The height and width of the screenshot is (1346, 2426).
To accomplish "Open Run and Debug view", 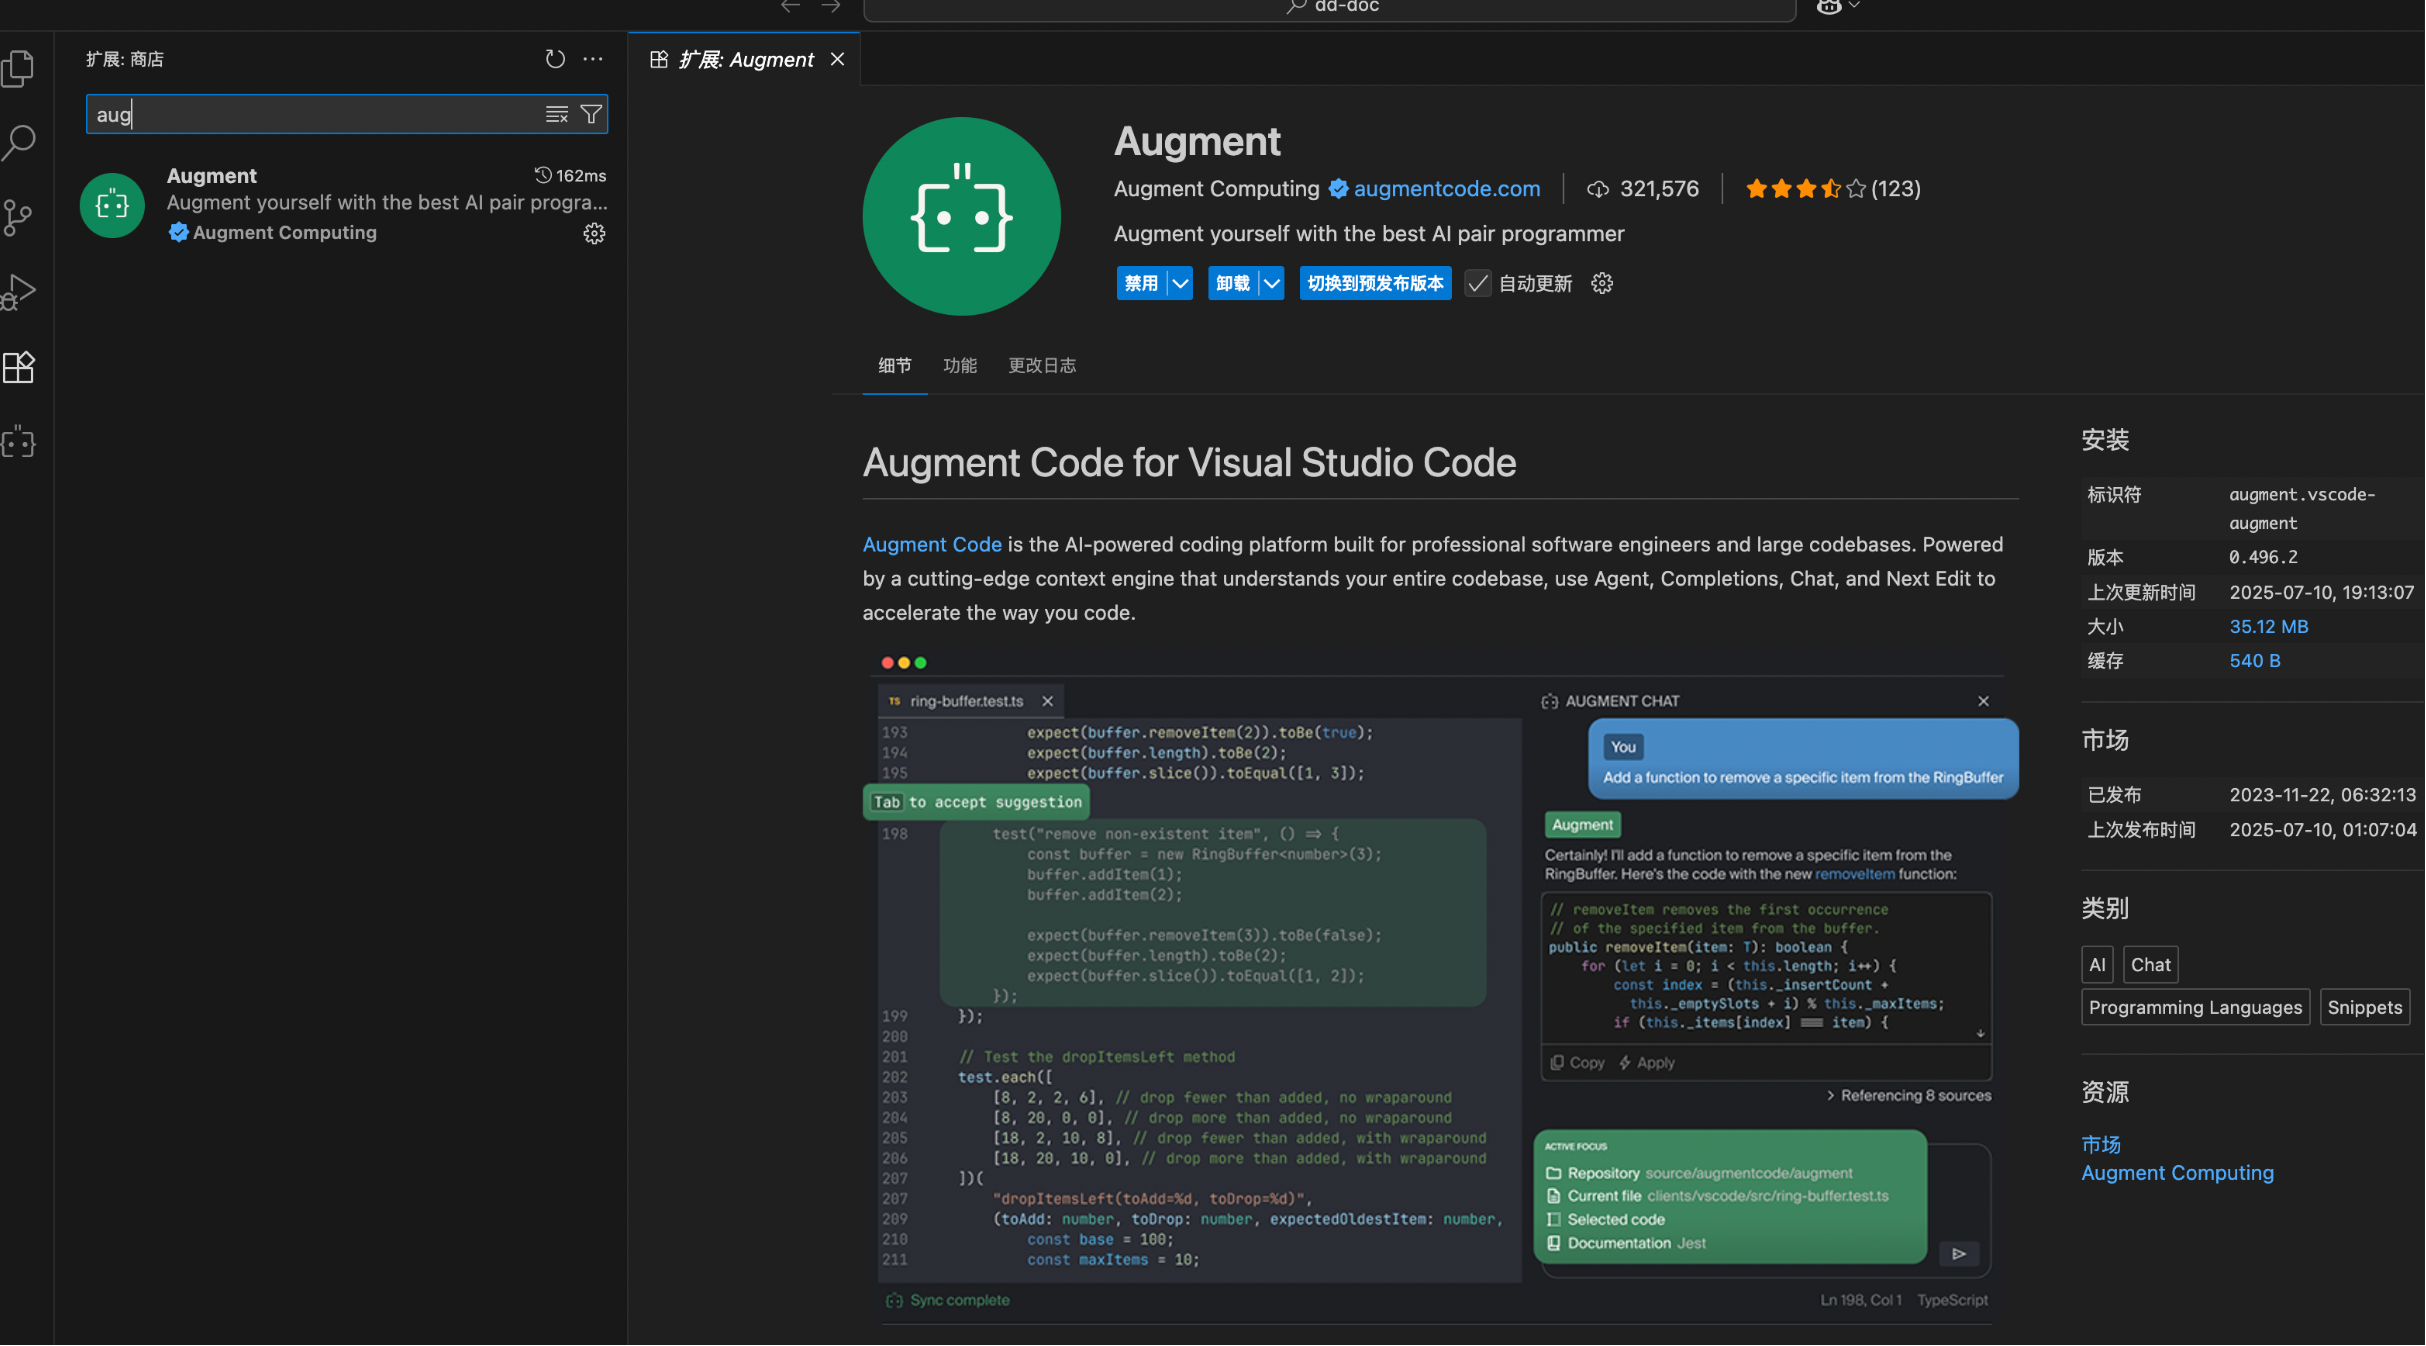I will tap(18, 292).
